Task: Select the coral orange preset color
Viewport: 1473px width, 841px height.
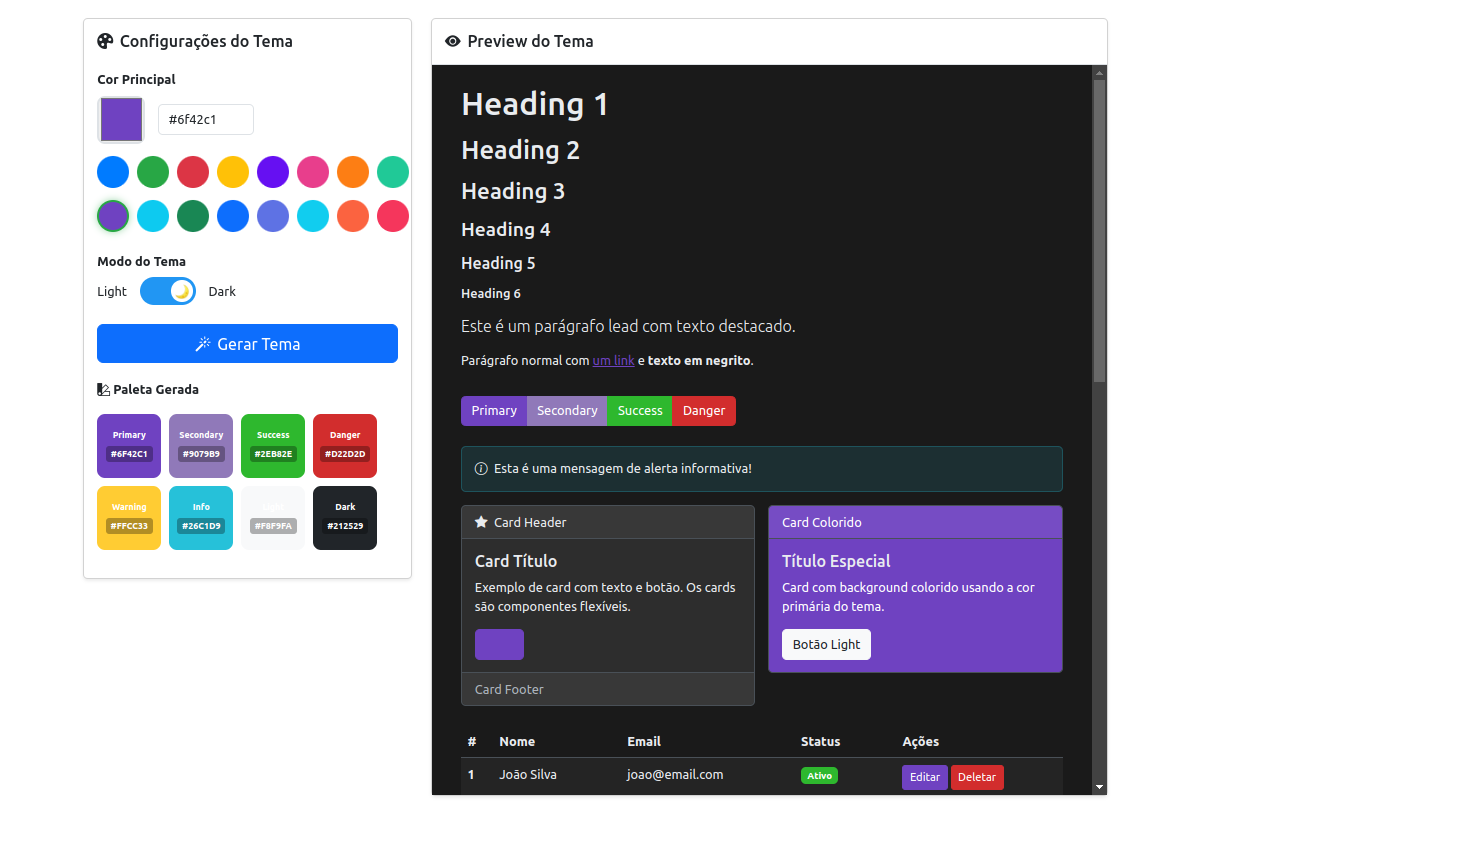Action: pyautogui.click(x=353, y=216)
